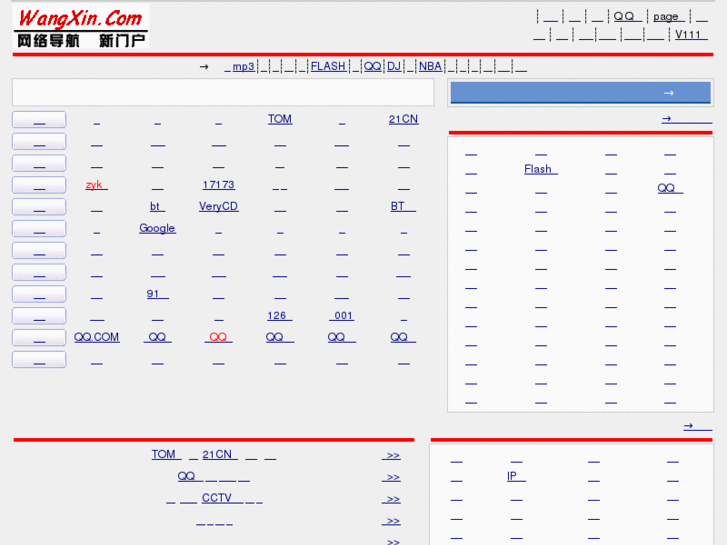Image resolution: width=727 pixels, height=545 pixels.
Task: Select the FLASH navigation link
Action: pyautogui.click(x=329, y=67)
